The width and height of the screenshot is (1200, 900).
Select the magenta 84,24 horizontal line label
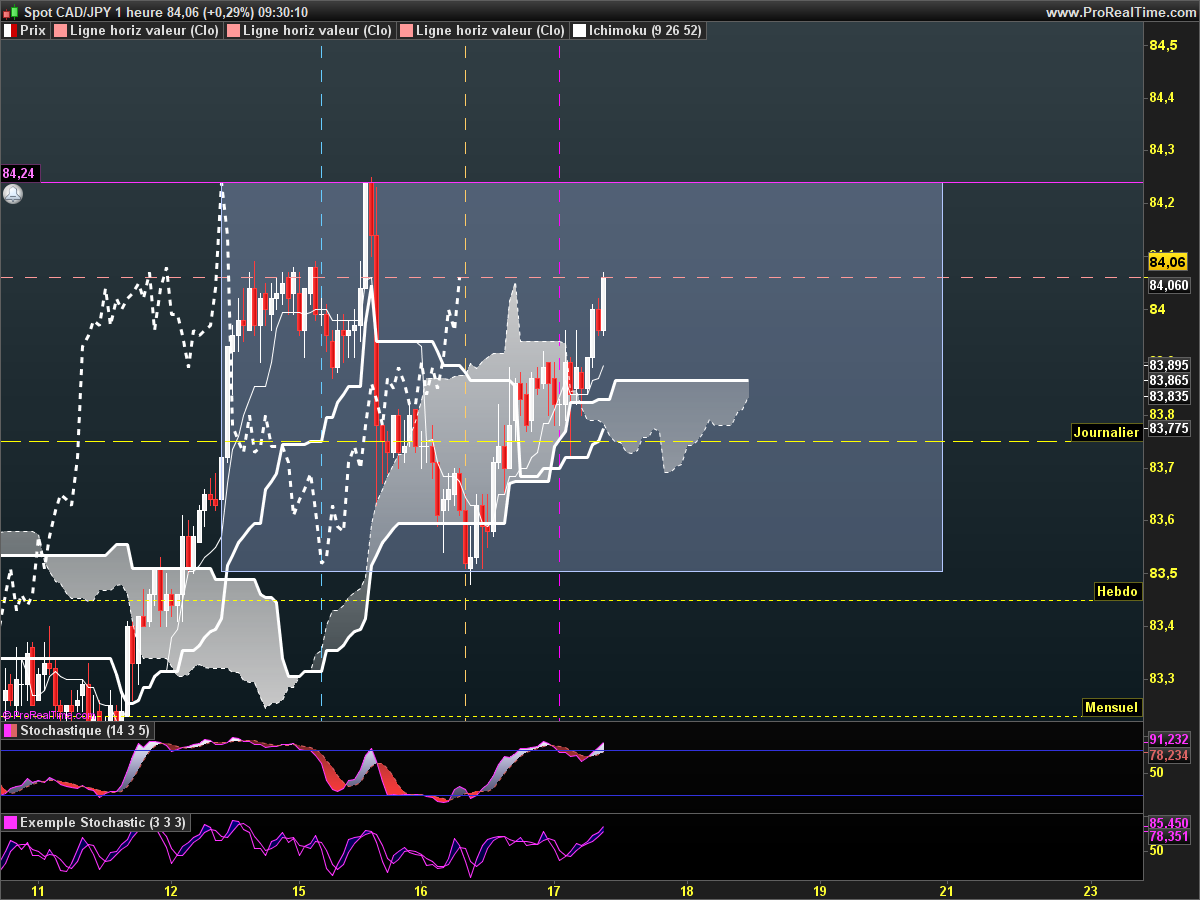click(18, 173)
